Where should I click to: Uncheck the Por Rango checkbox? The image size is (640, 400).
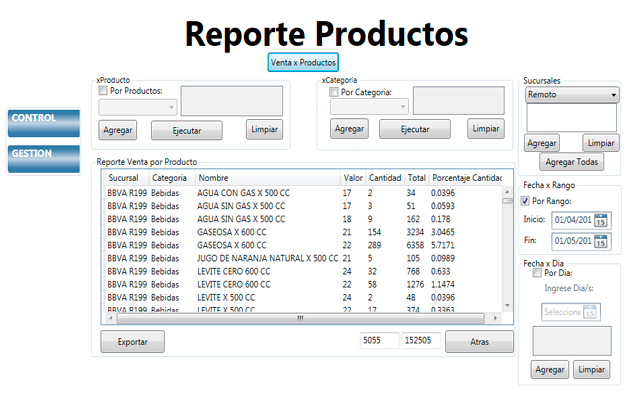click(x=525, y=201)
